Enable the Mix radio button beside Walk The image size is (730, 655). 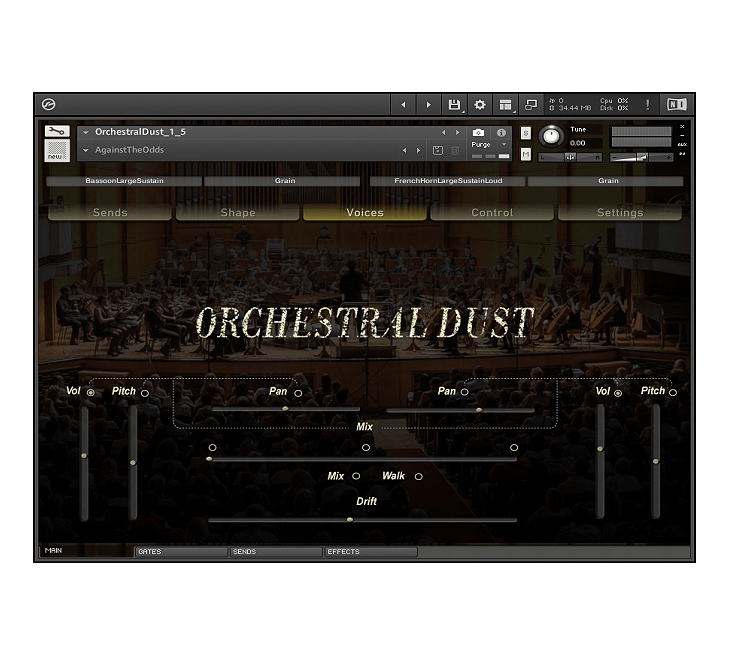356,476
